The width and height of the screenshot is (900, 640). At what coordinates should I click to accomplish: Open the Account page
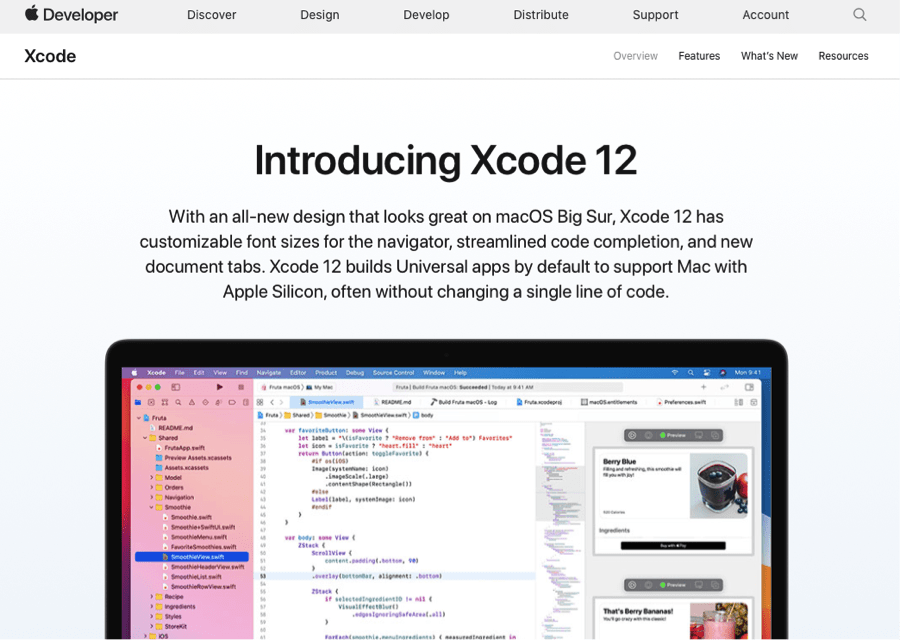coord(766,15)
